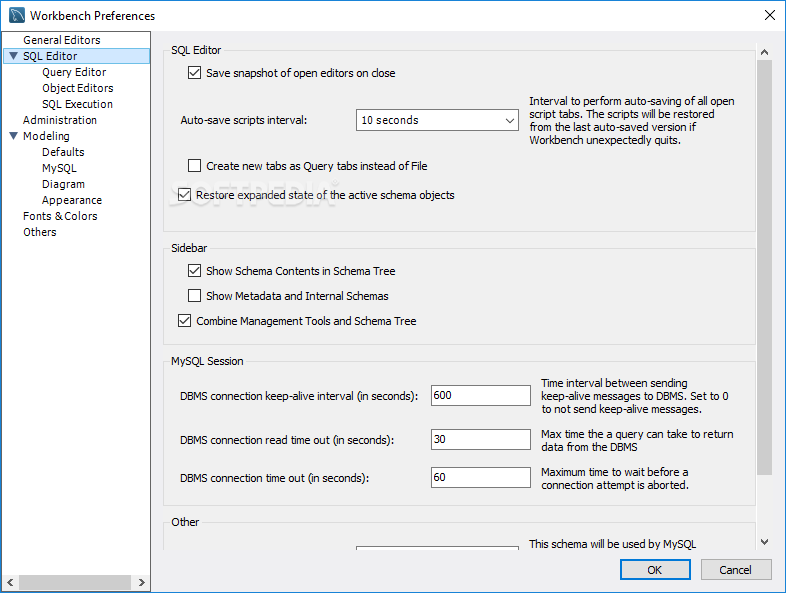Collapse the SQL Editor tree node
786x593 pixels.
[x=14, y=56]
